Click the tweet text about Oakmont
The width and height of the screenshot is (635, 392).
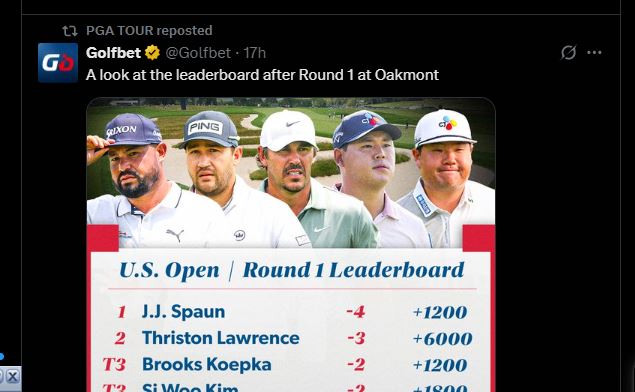coord(262,75)
